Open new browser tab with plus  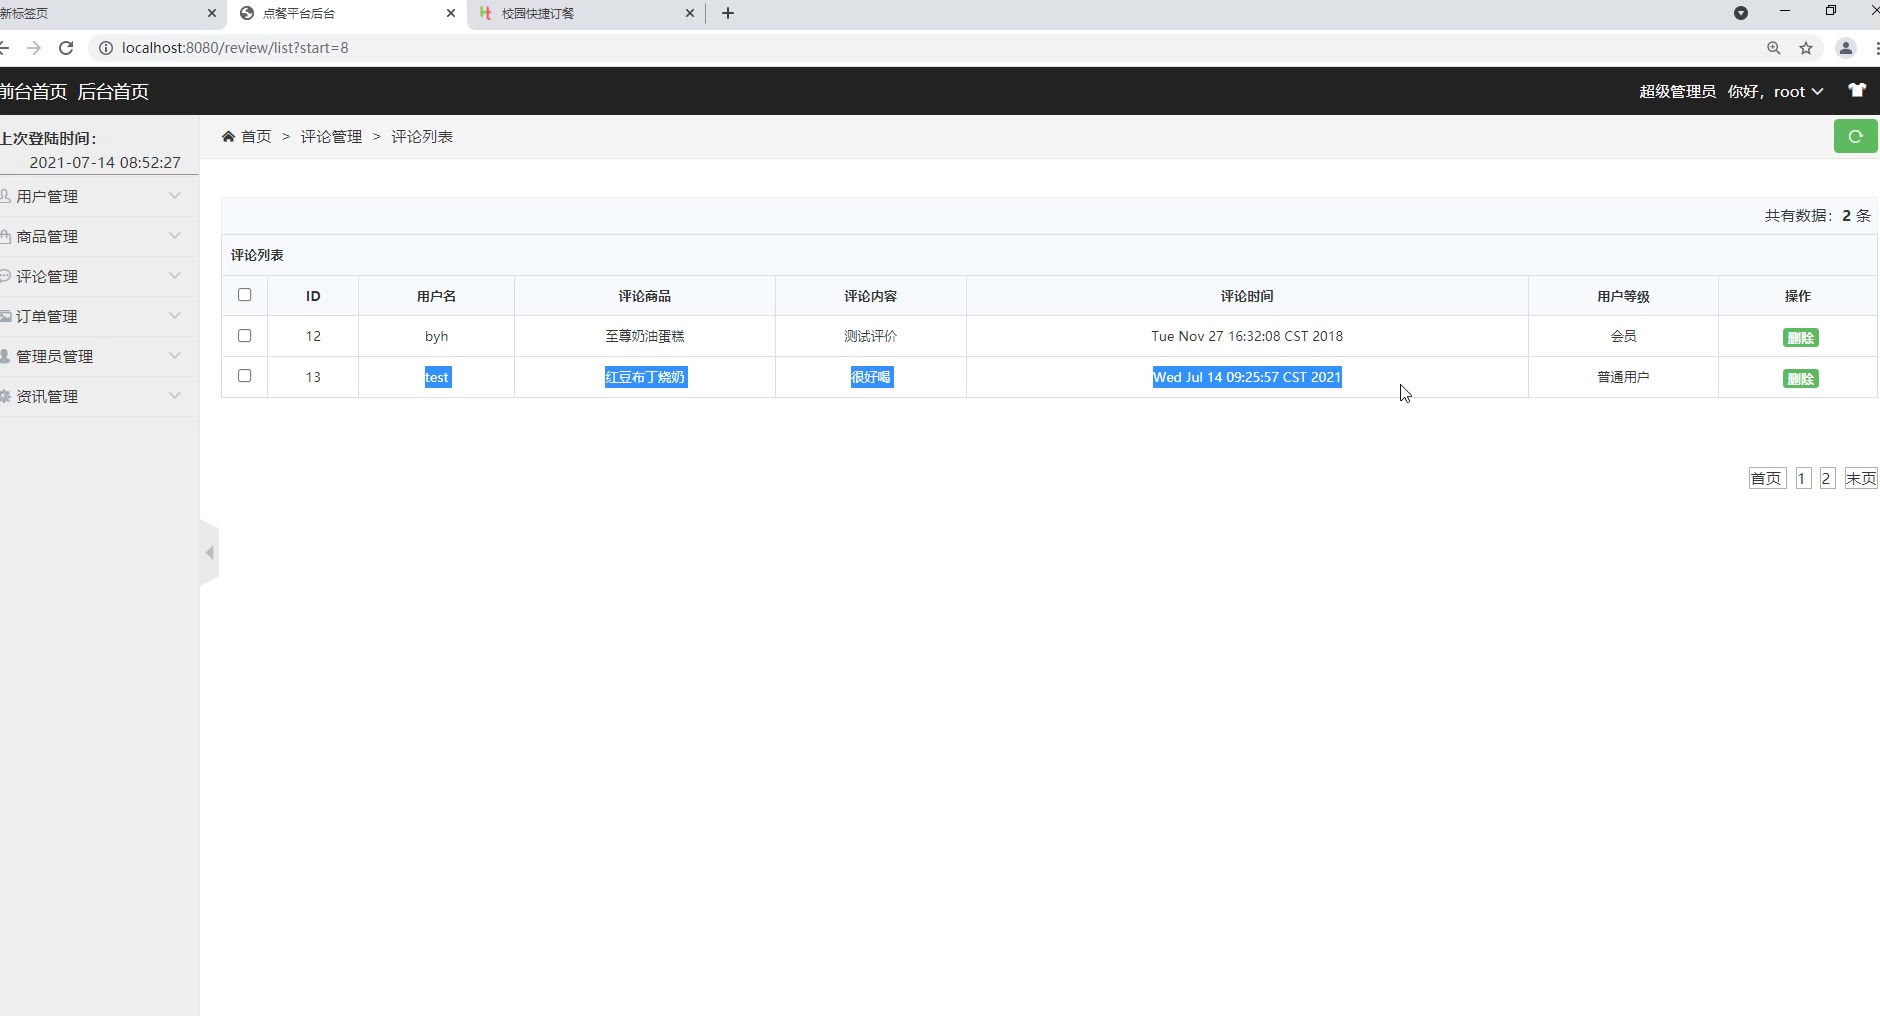click(728, 13)
